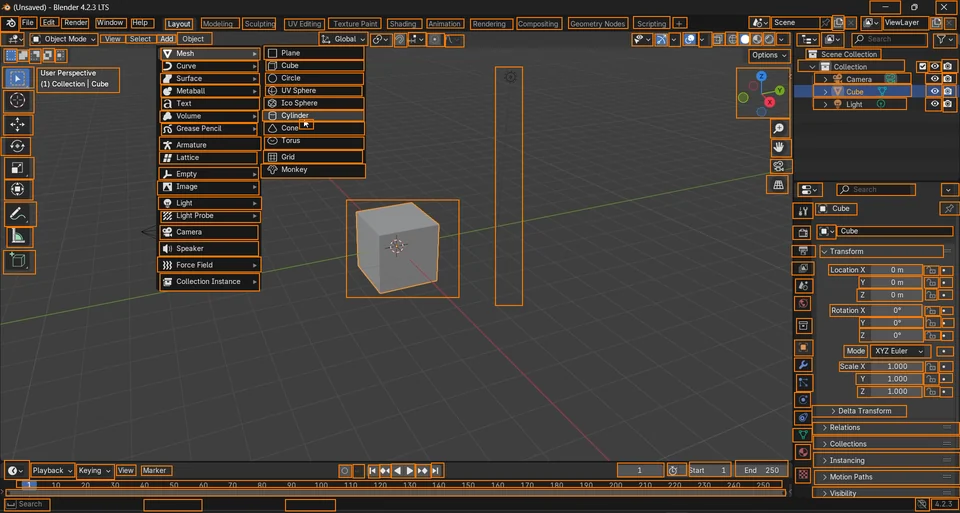
Task: Select the Rotate tool in left toolbar
Action: click(18, 146)
